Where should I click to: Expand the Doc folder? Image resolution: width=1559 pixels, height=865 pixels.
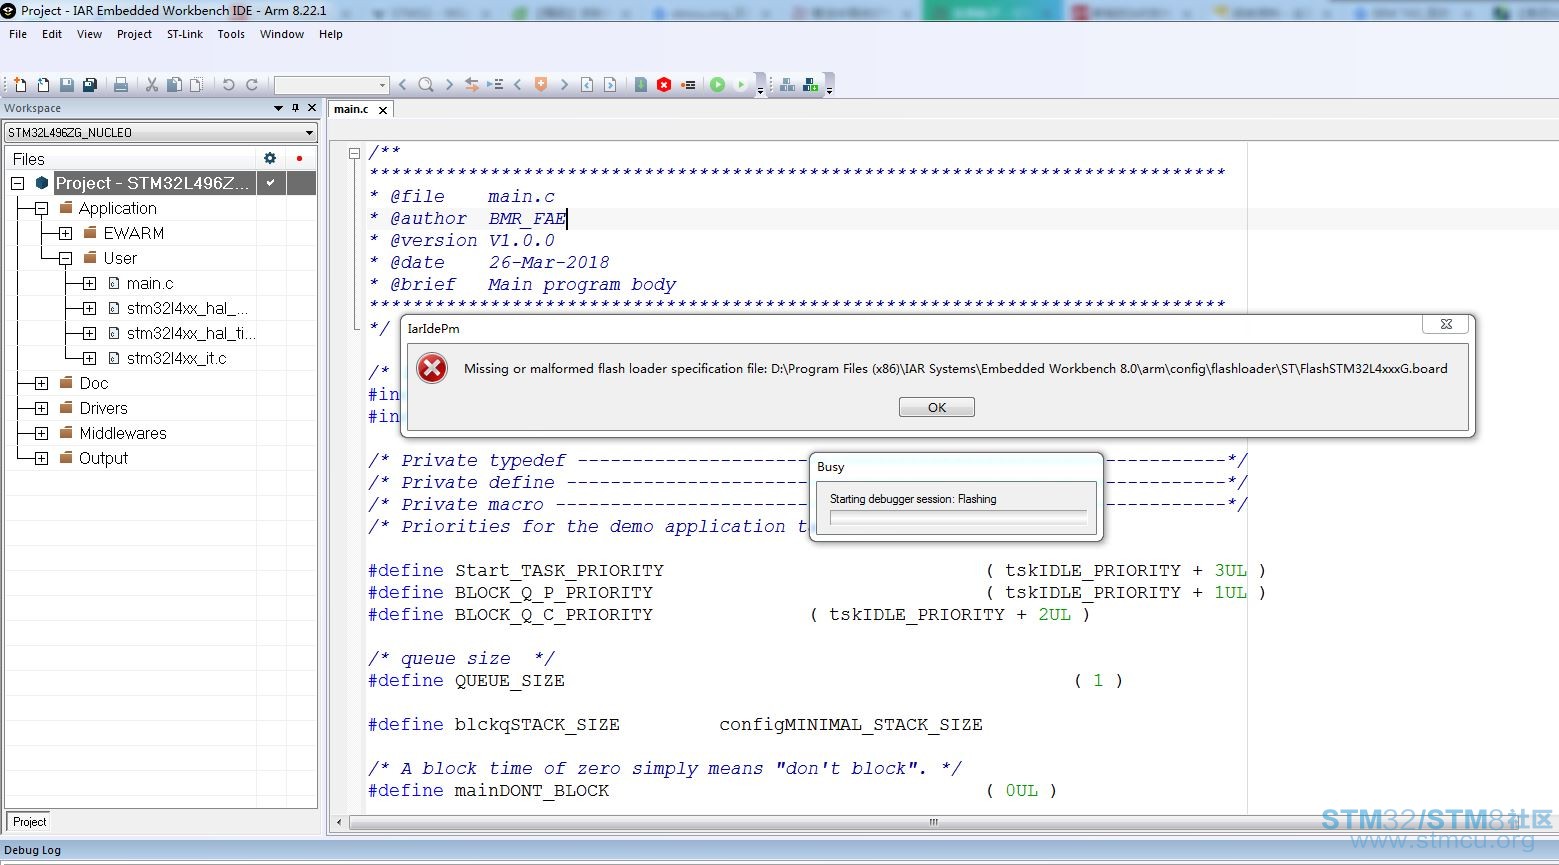point(41,383)
